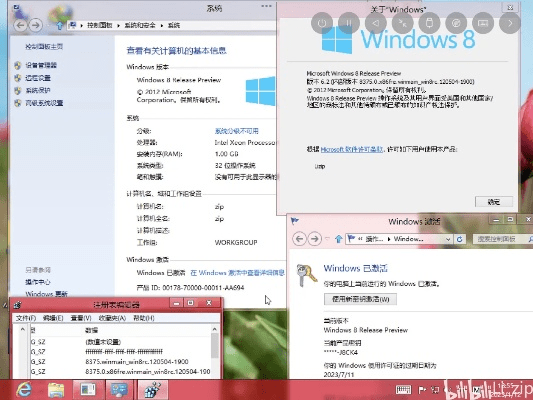The height and width of the screenshot is (400, 533).
Task: Open the touch keyboard tray icon
Action: click(403, 389)
